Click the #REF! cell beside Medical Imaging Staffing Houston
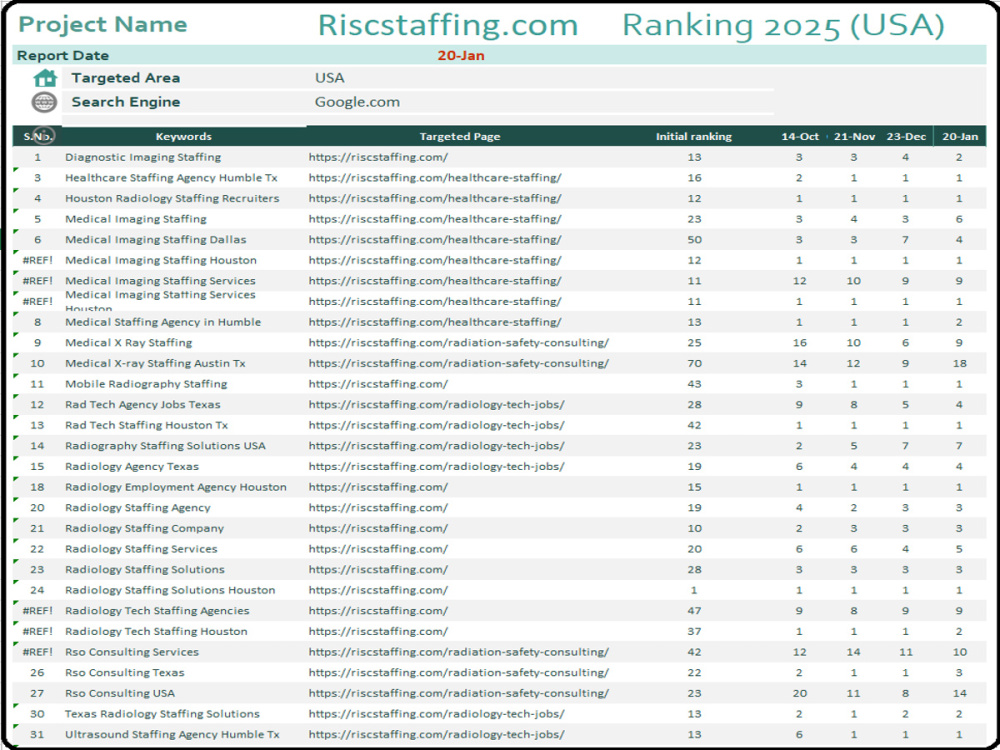Viewport: 1000px width, 750px height. pyautogui.click(x=38, y=260)
